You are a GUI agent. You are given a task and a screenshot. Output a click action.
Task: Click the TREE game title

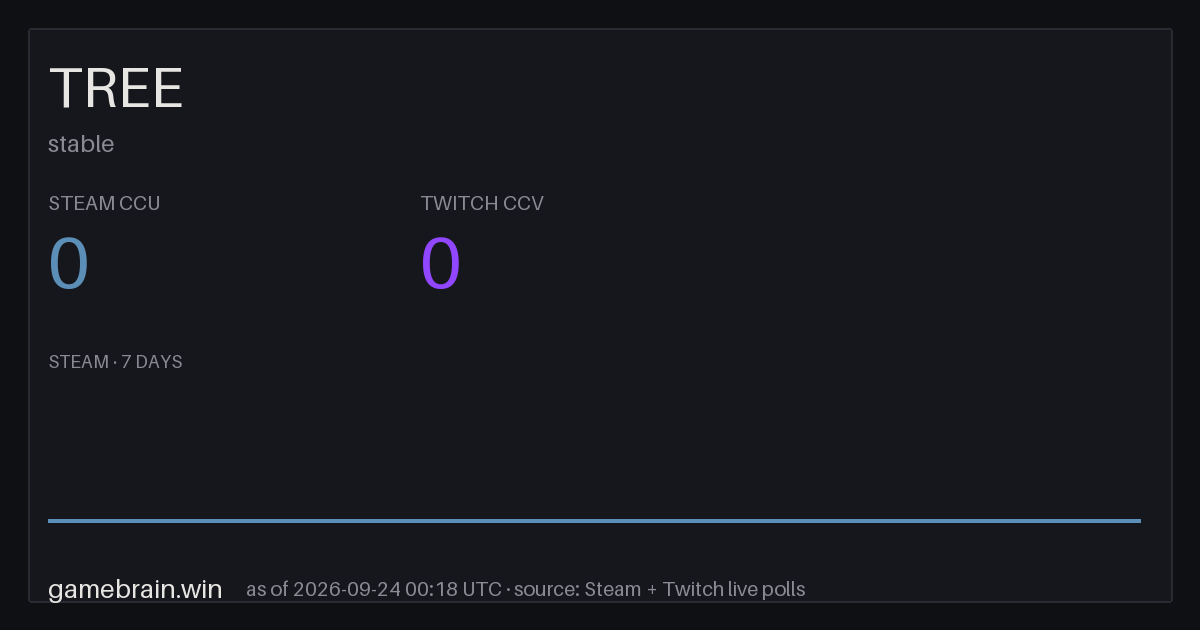point(116,89)
